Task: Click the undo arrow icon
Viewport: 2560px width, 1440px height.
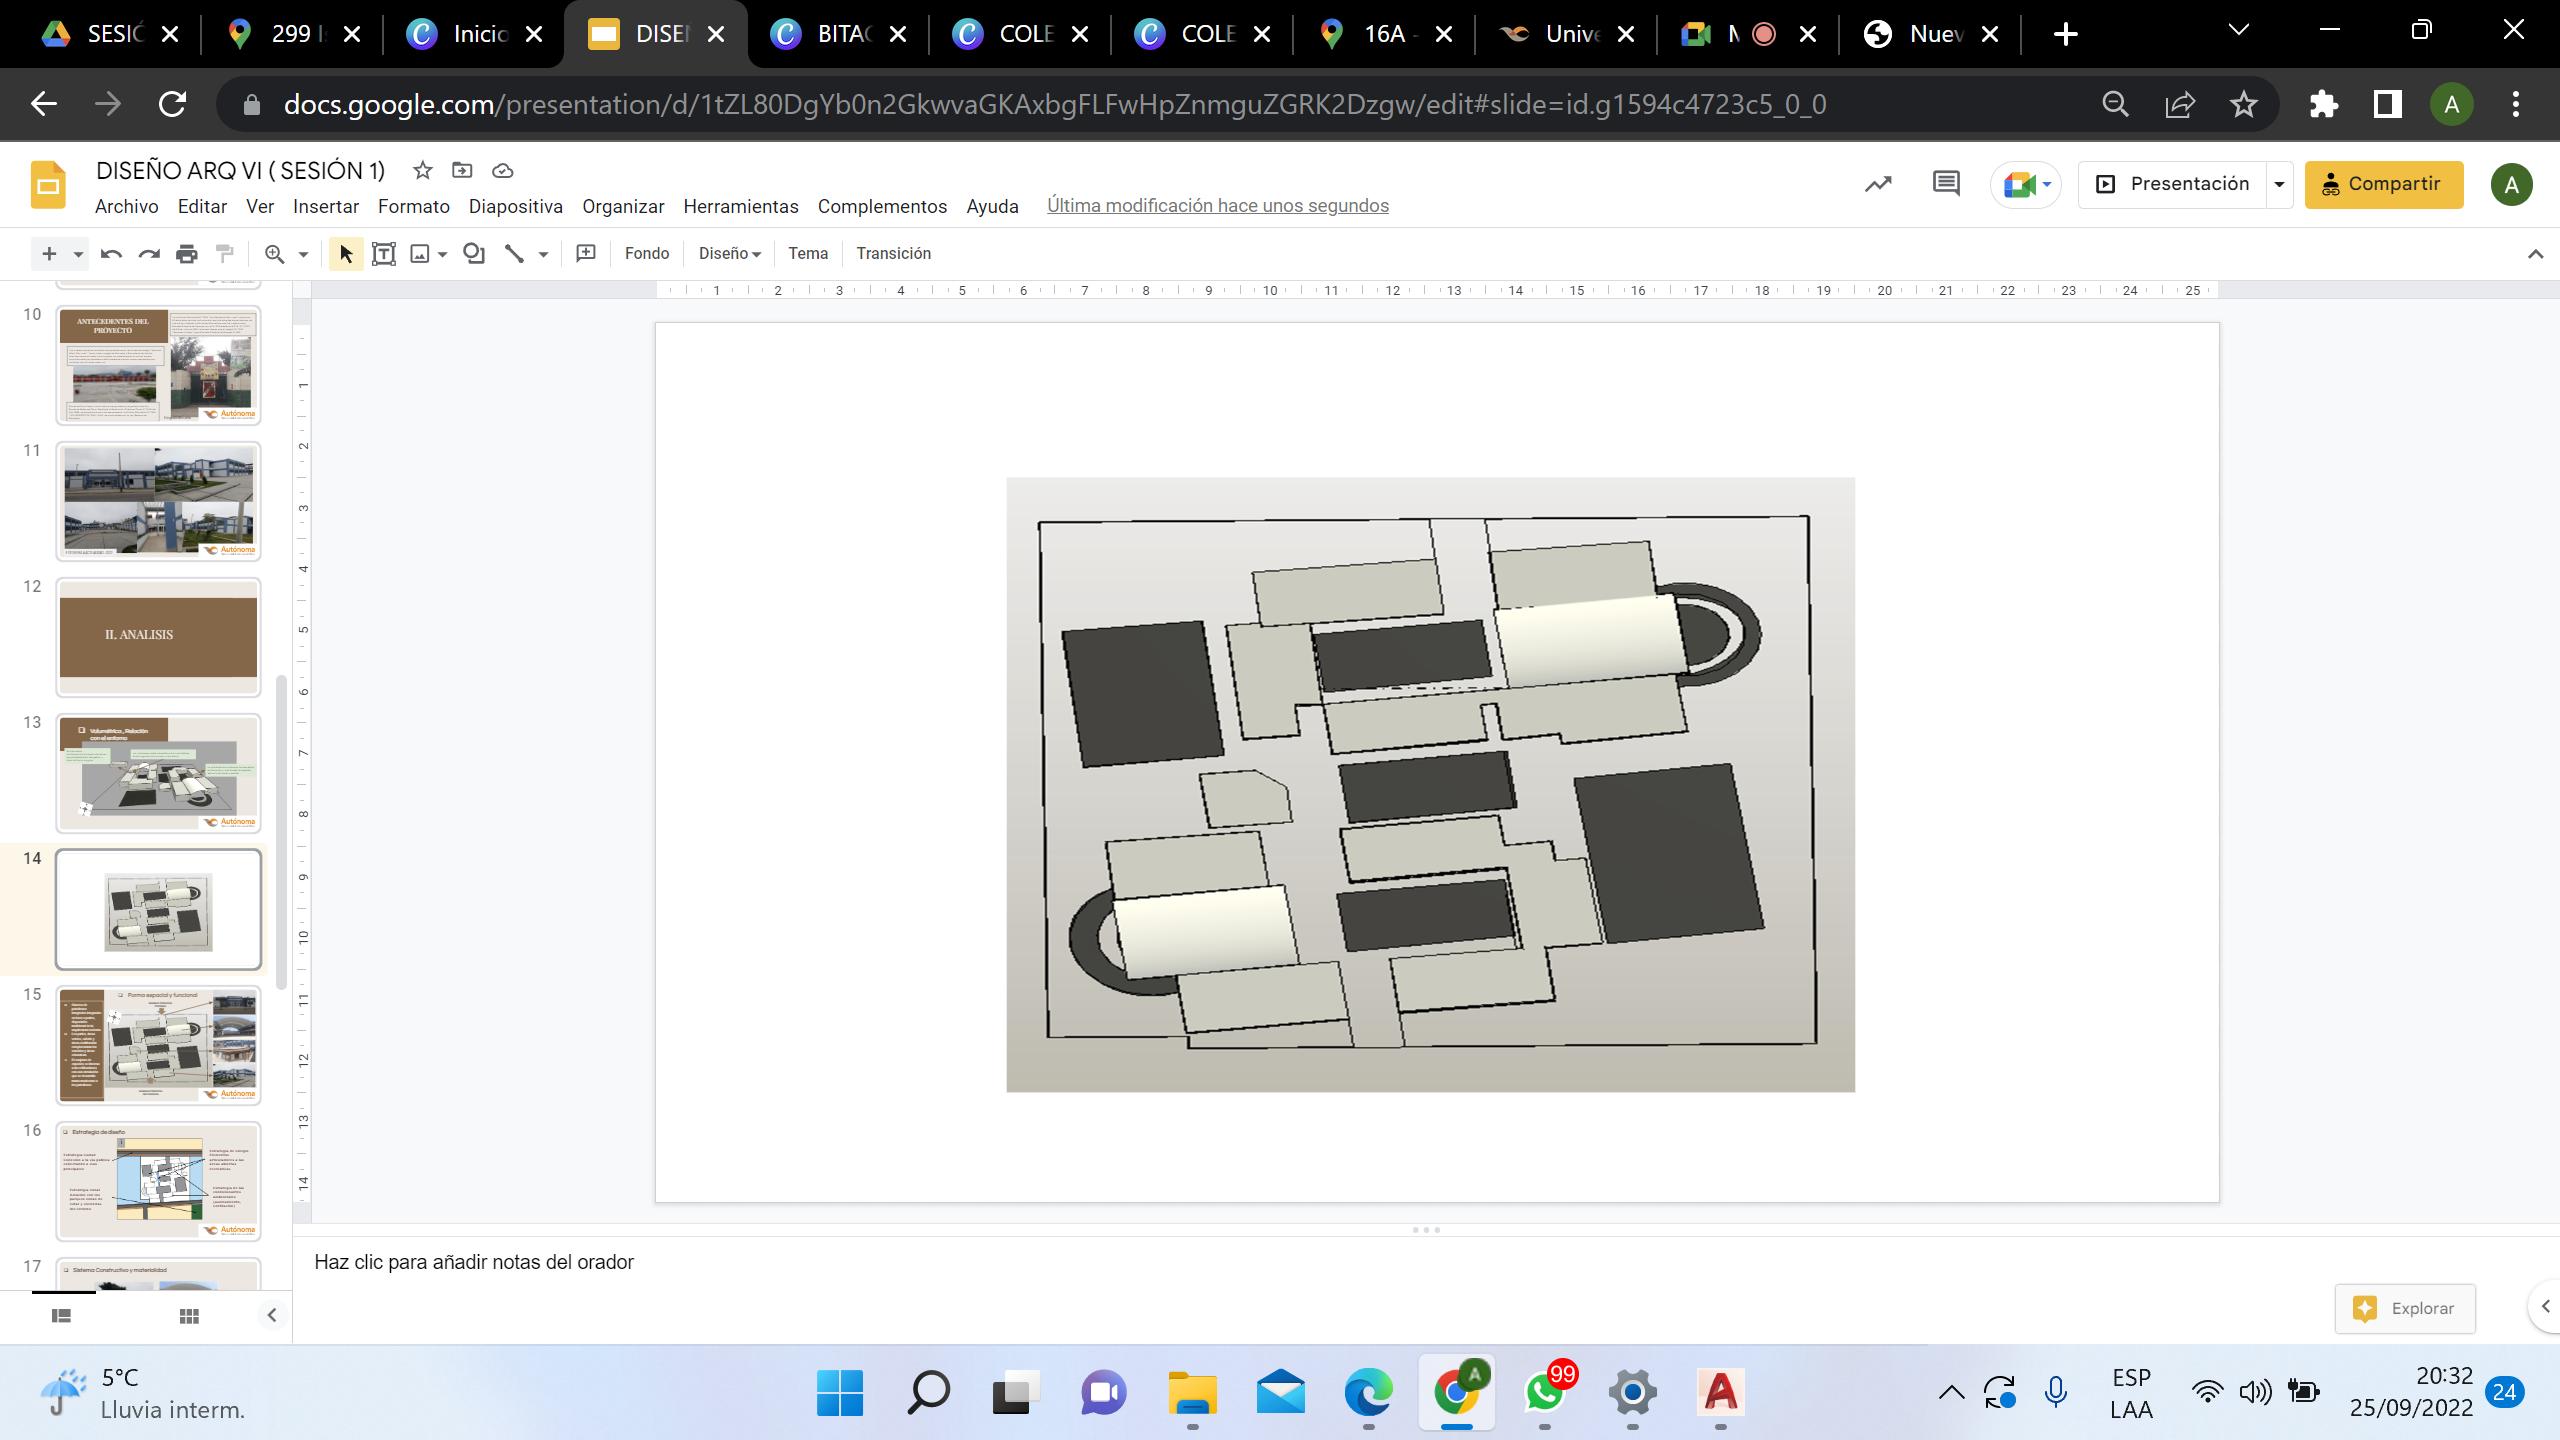Action: pyautogui.click(x=111, y=254)
